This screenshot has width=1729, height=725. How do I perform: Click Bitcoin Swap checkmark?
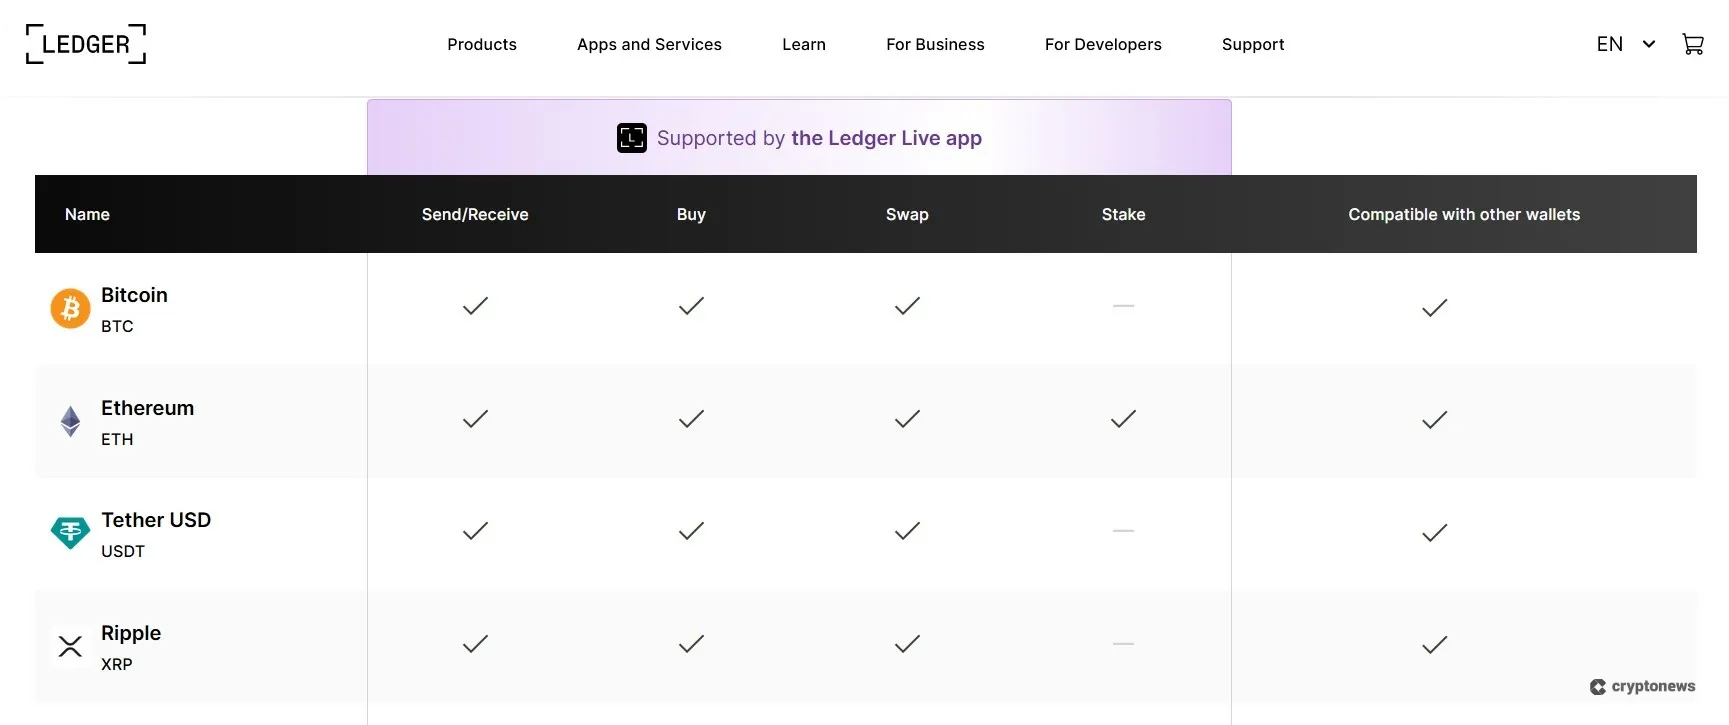pyautogui.click(x=907, y=306)
